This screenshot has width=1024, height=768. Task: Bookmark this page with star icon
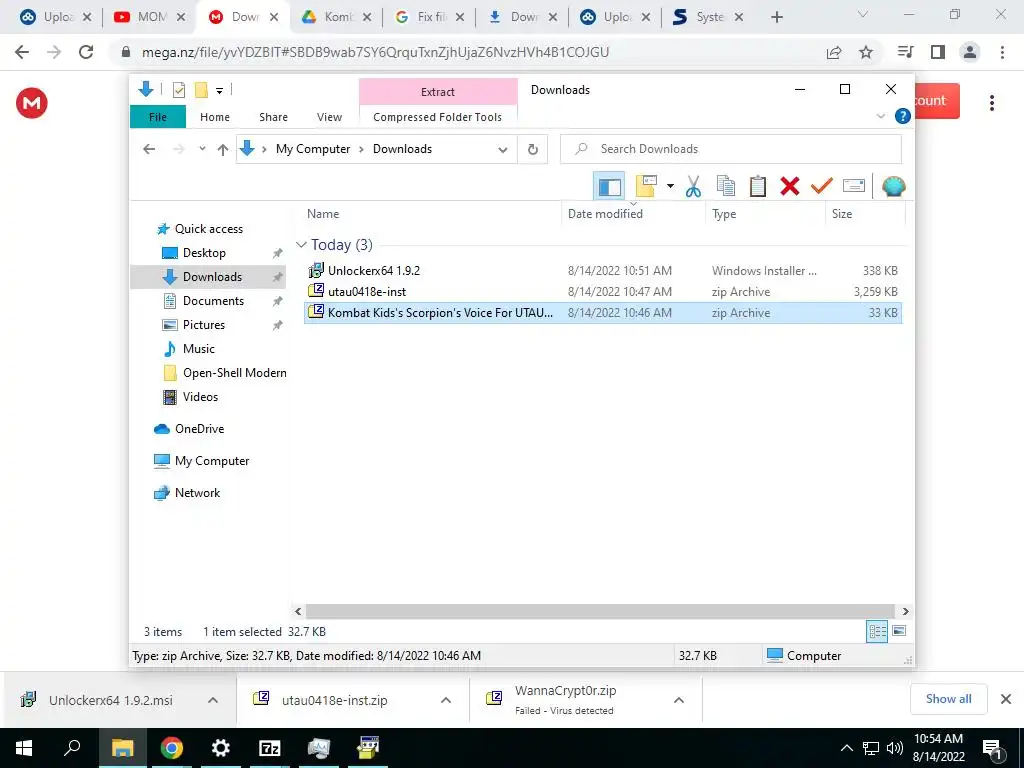(x=866, y=52)
